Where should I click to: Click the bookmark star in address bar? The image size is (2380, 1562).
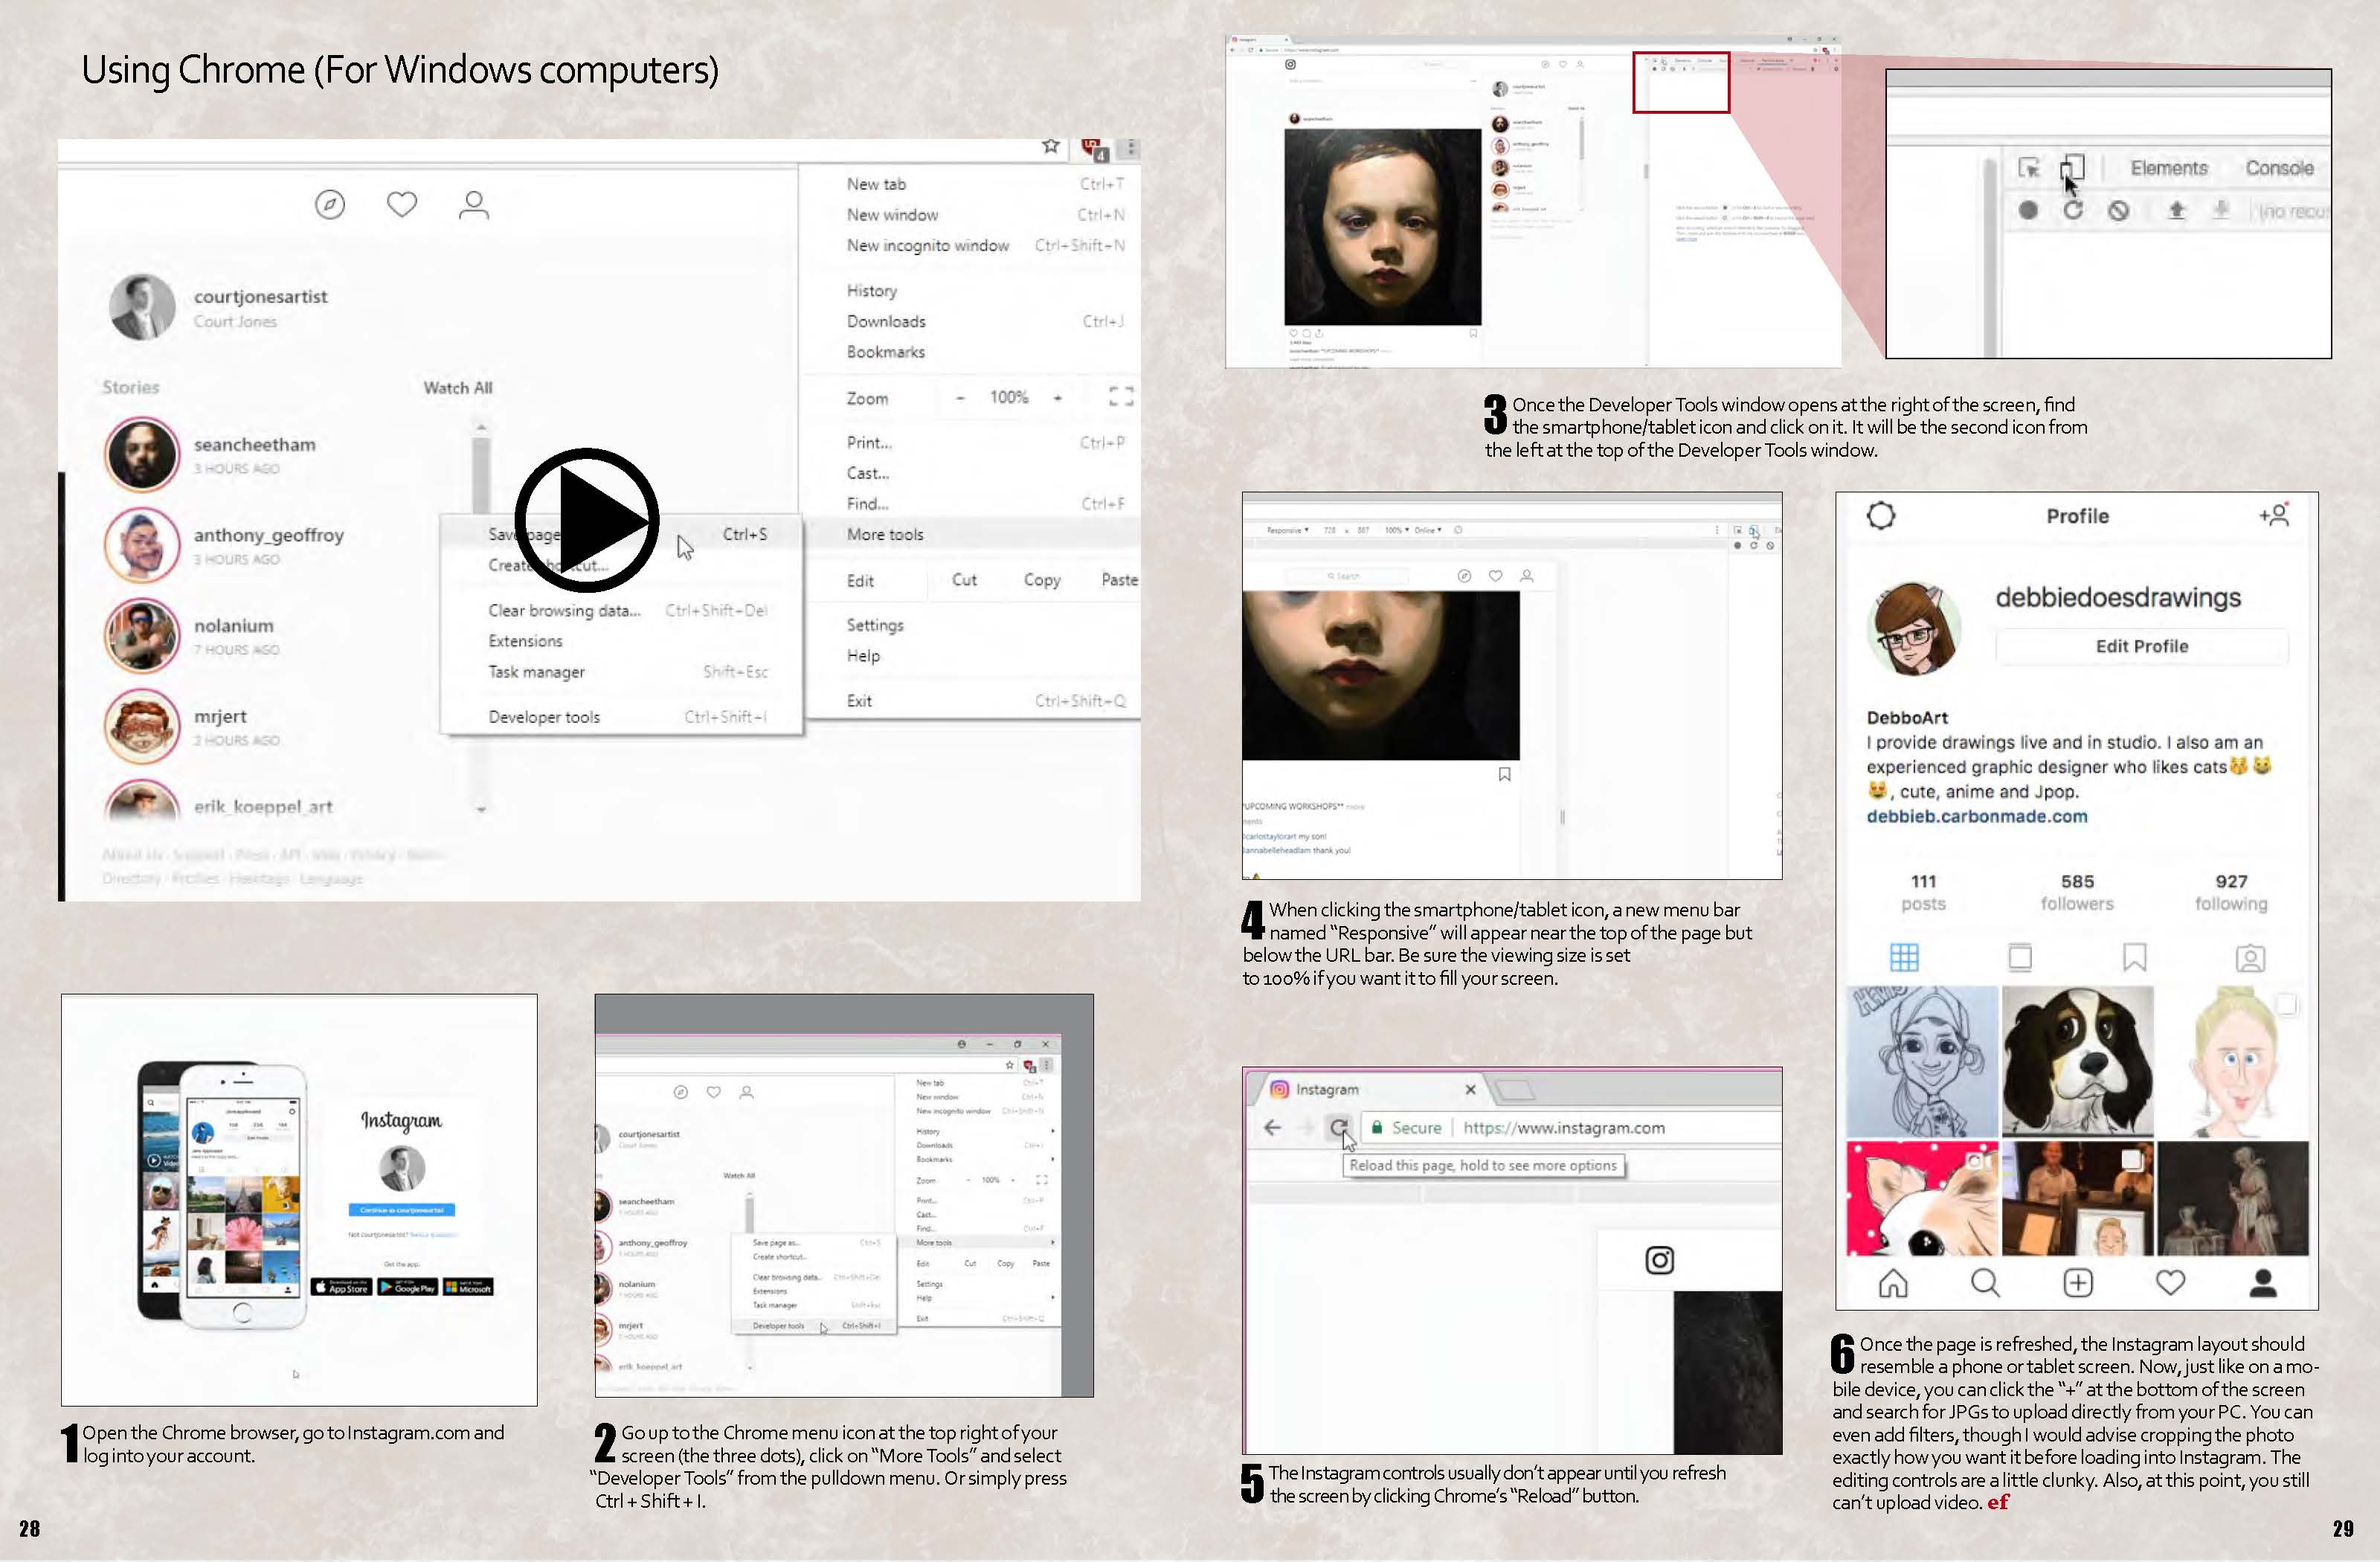[1050, 147]
